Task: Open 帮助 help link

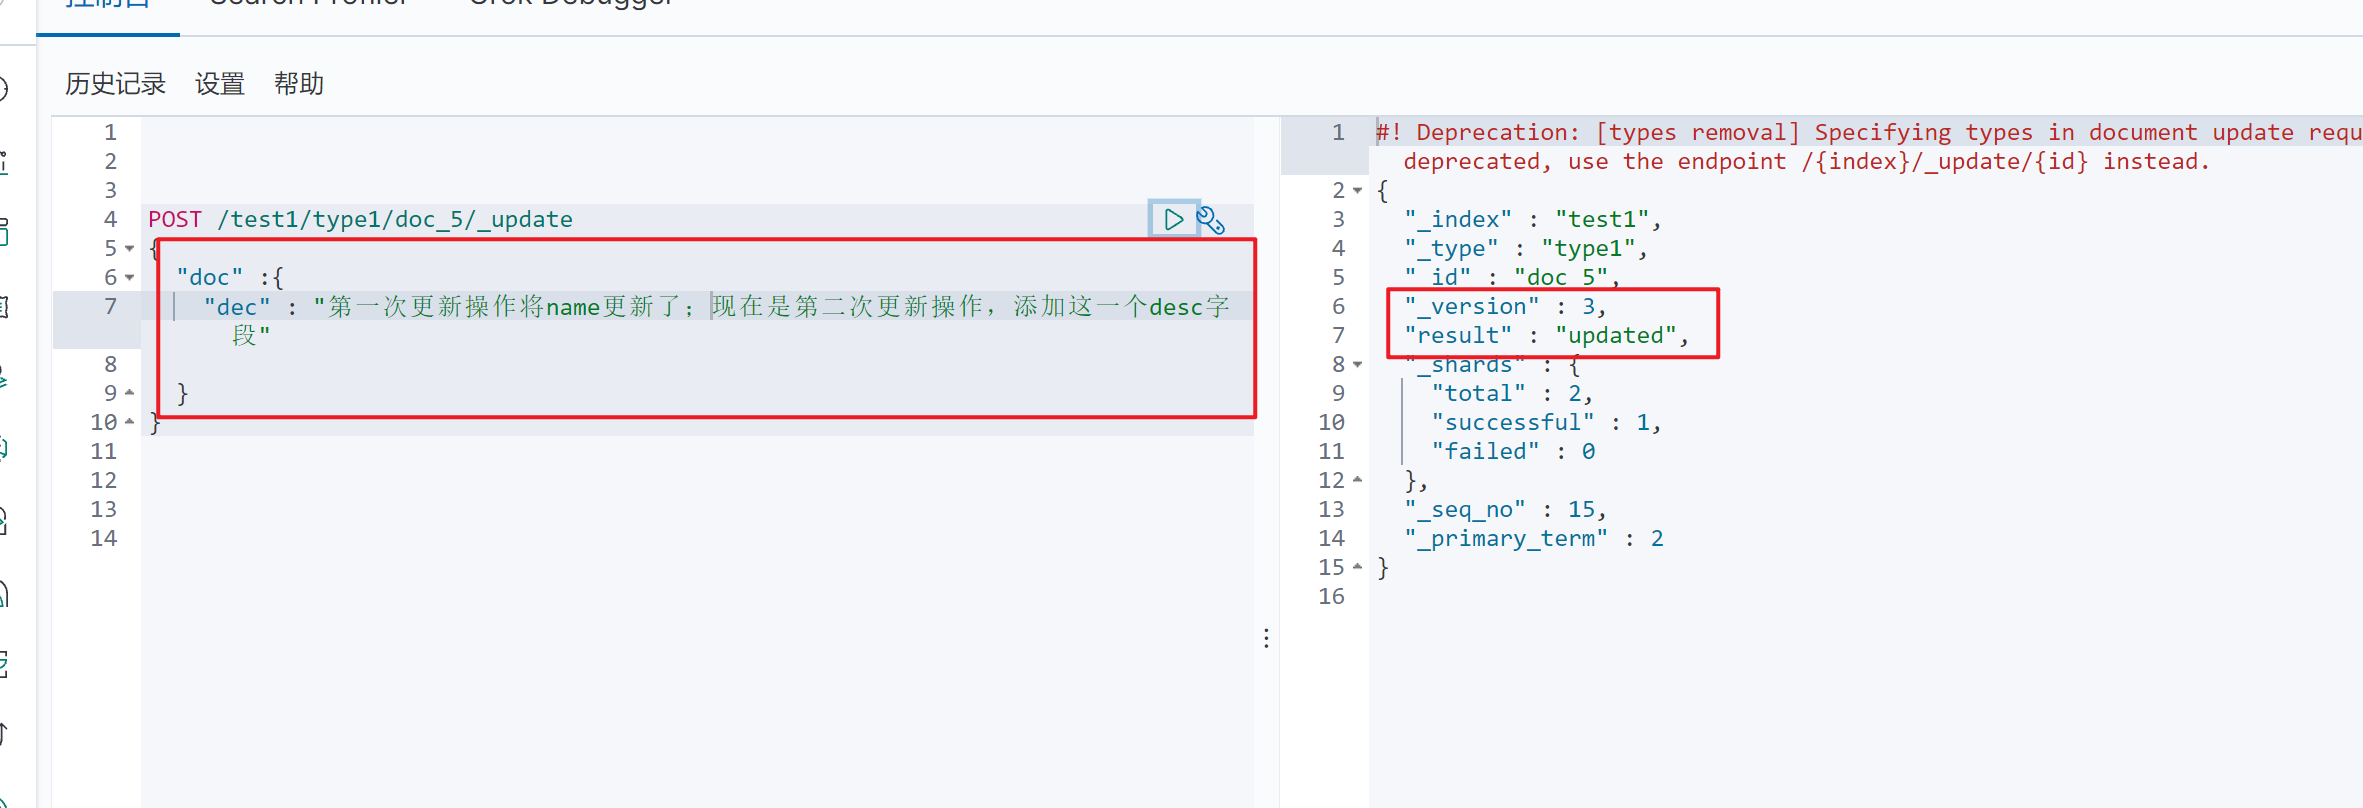Action: [x=299, y=84]
